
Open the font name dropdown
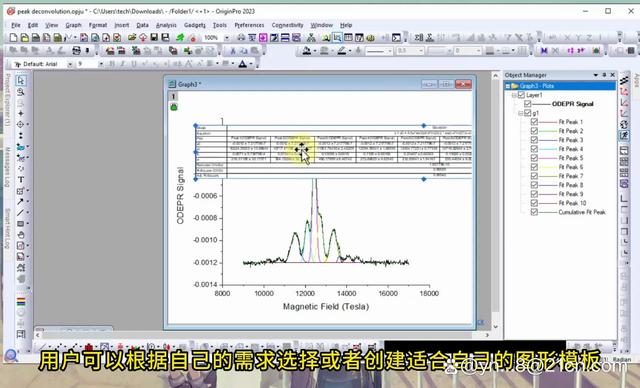[70, 64]
